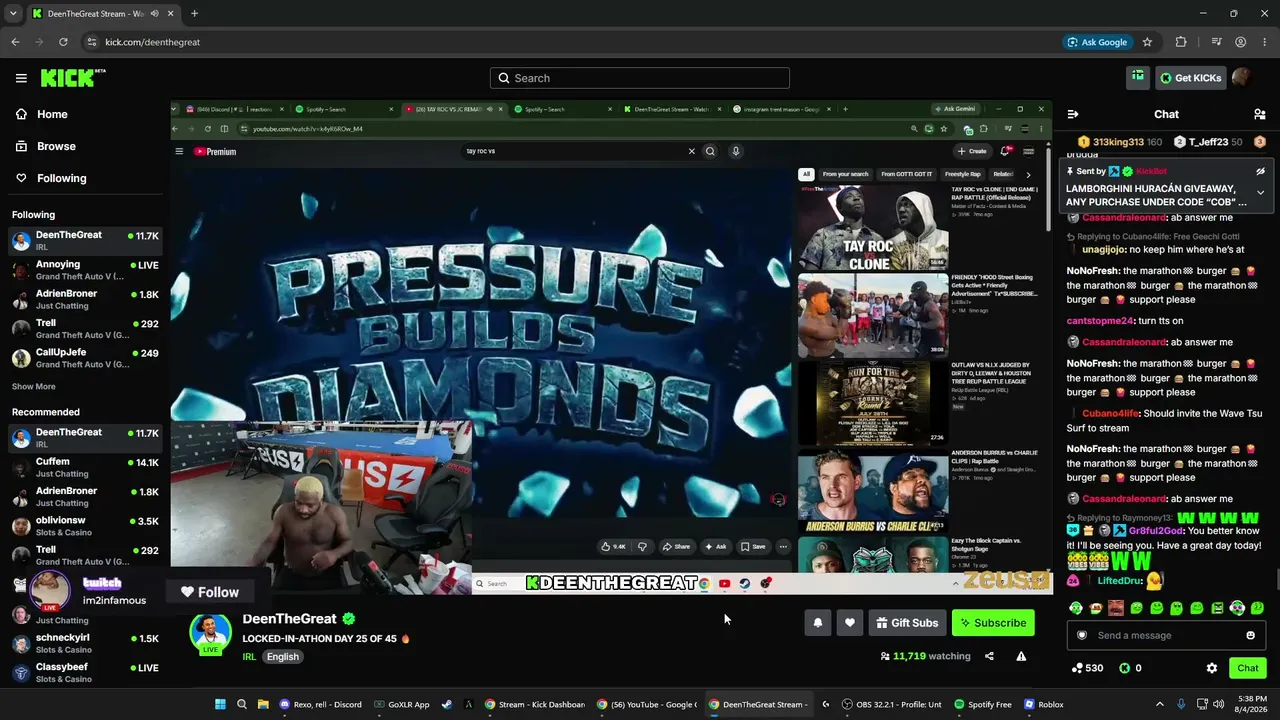Switch to OBS 32.2.1 in taskbar

tap(892, 704)
